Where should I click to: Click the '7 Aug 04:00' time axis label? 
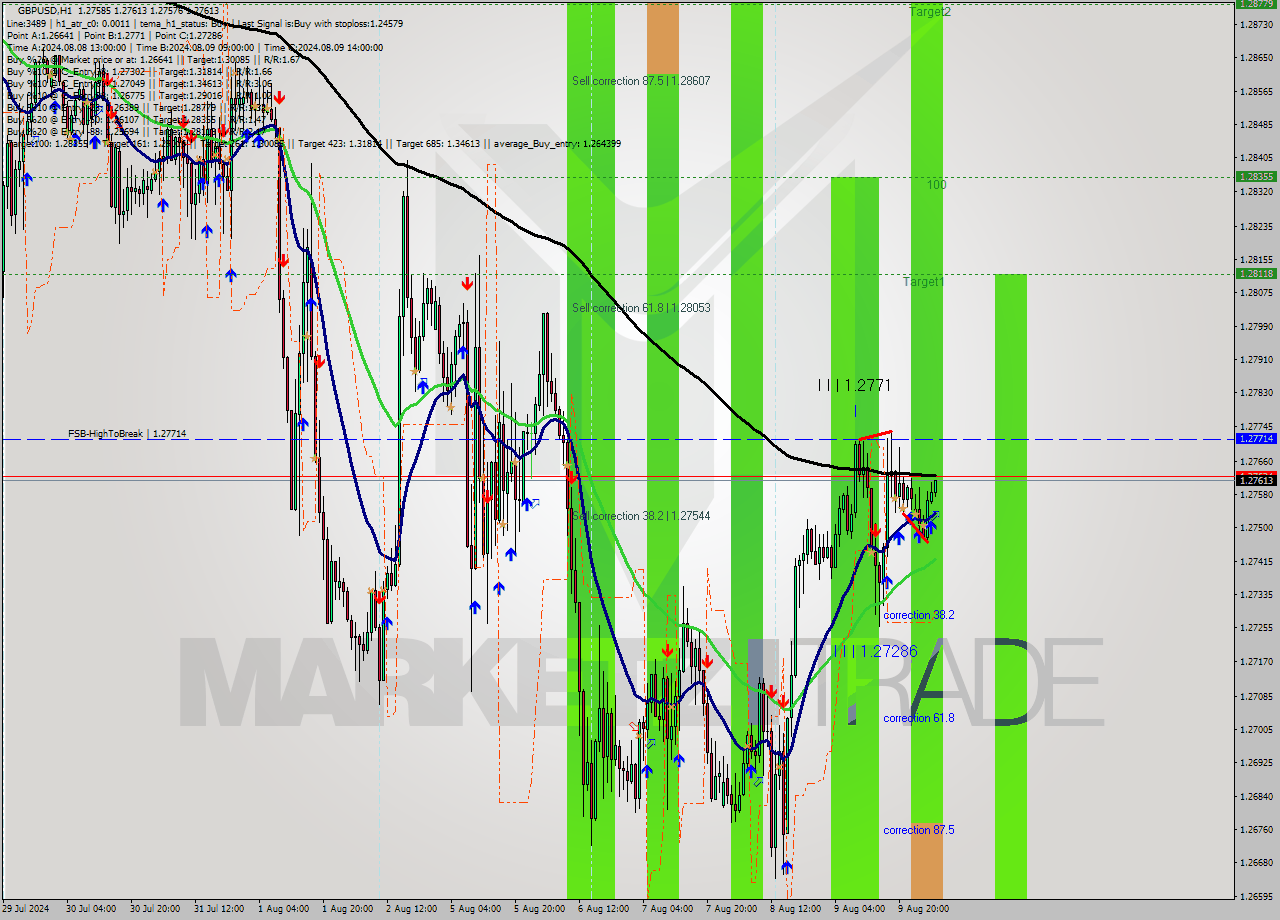[x=667, y=909]
